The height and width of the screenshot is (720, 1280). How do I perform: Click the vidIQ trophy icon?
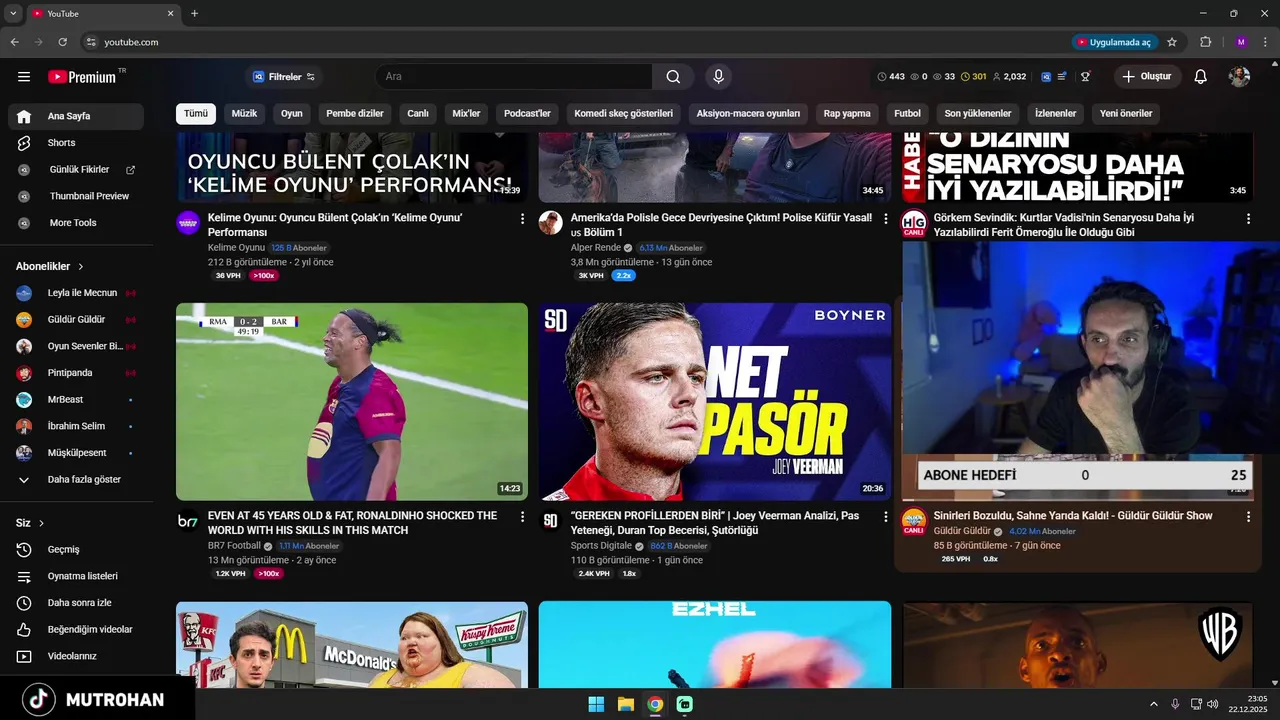click(x=1085, y=77)
